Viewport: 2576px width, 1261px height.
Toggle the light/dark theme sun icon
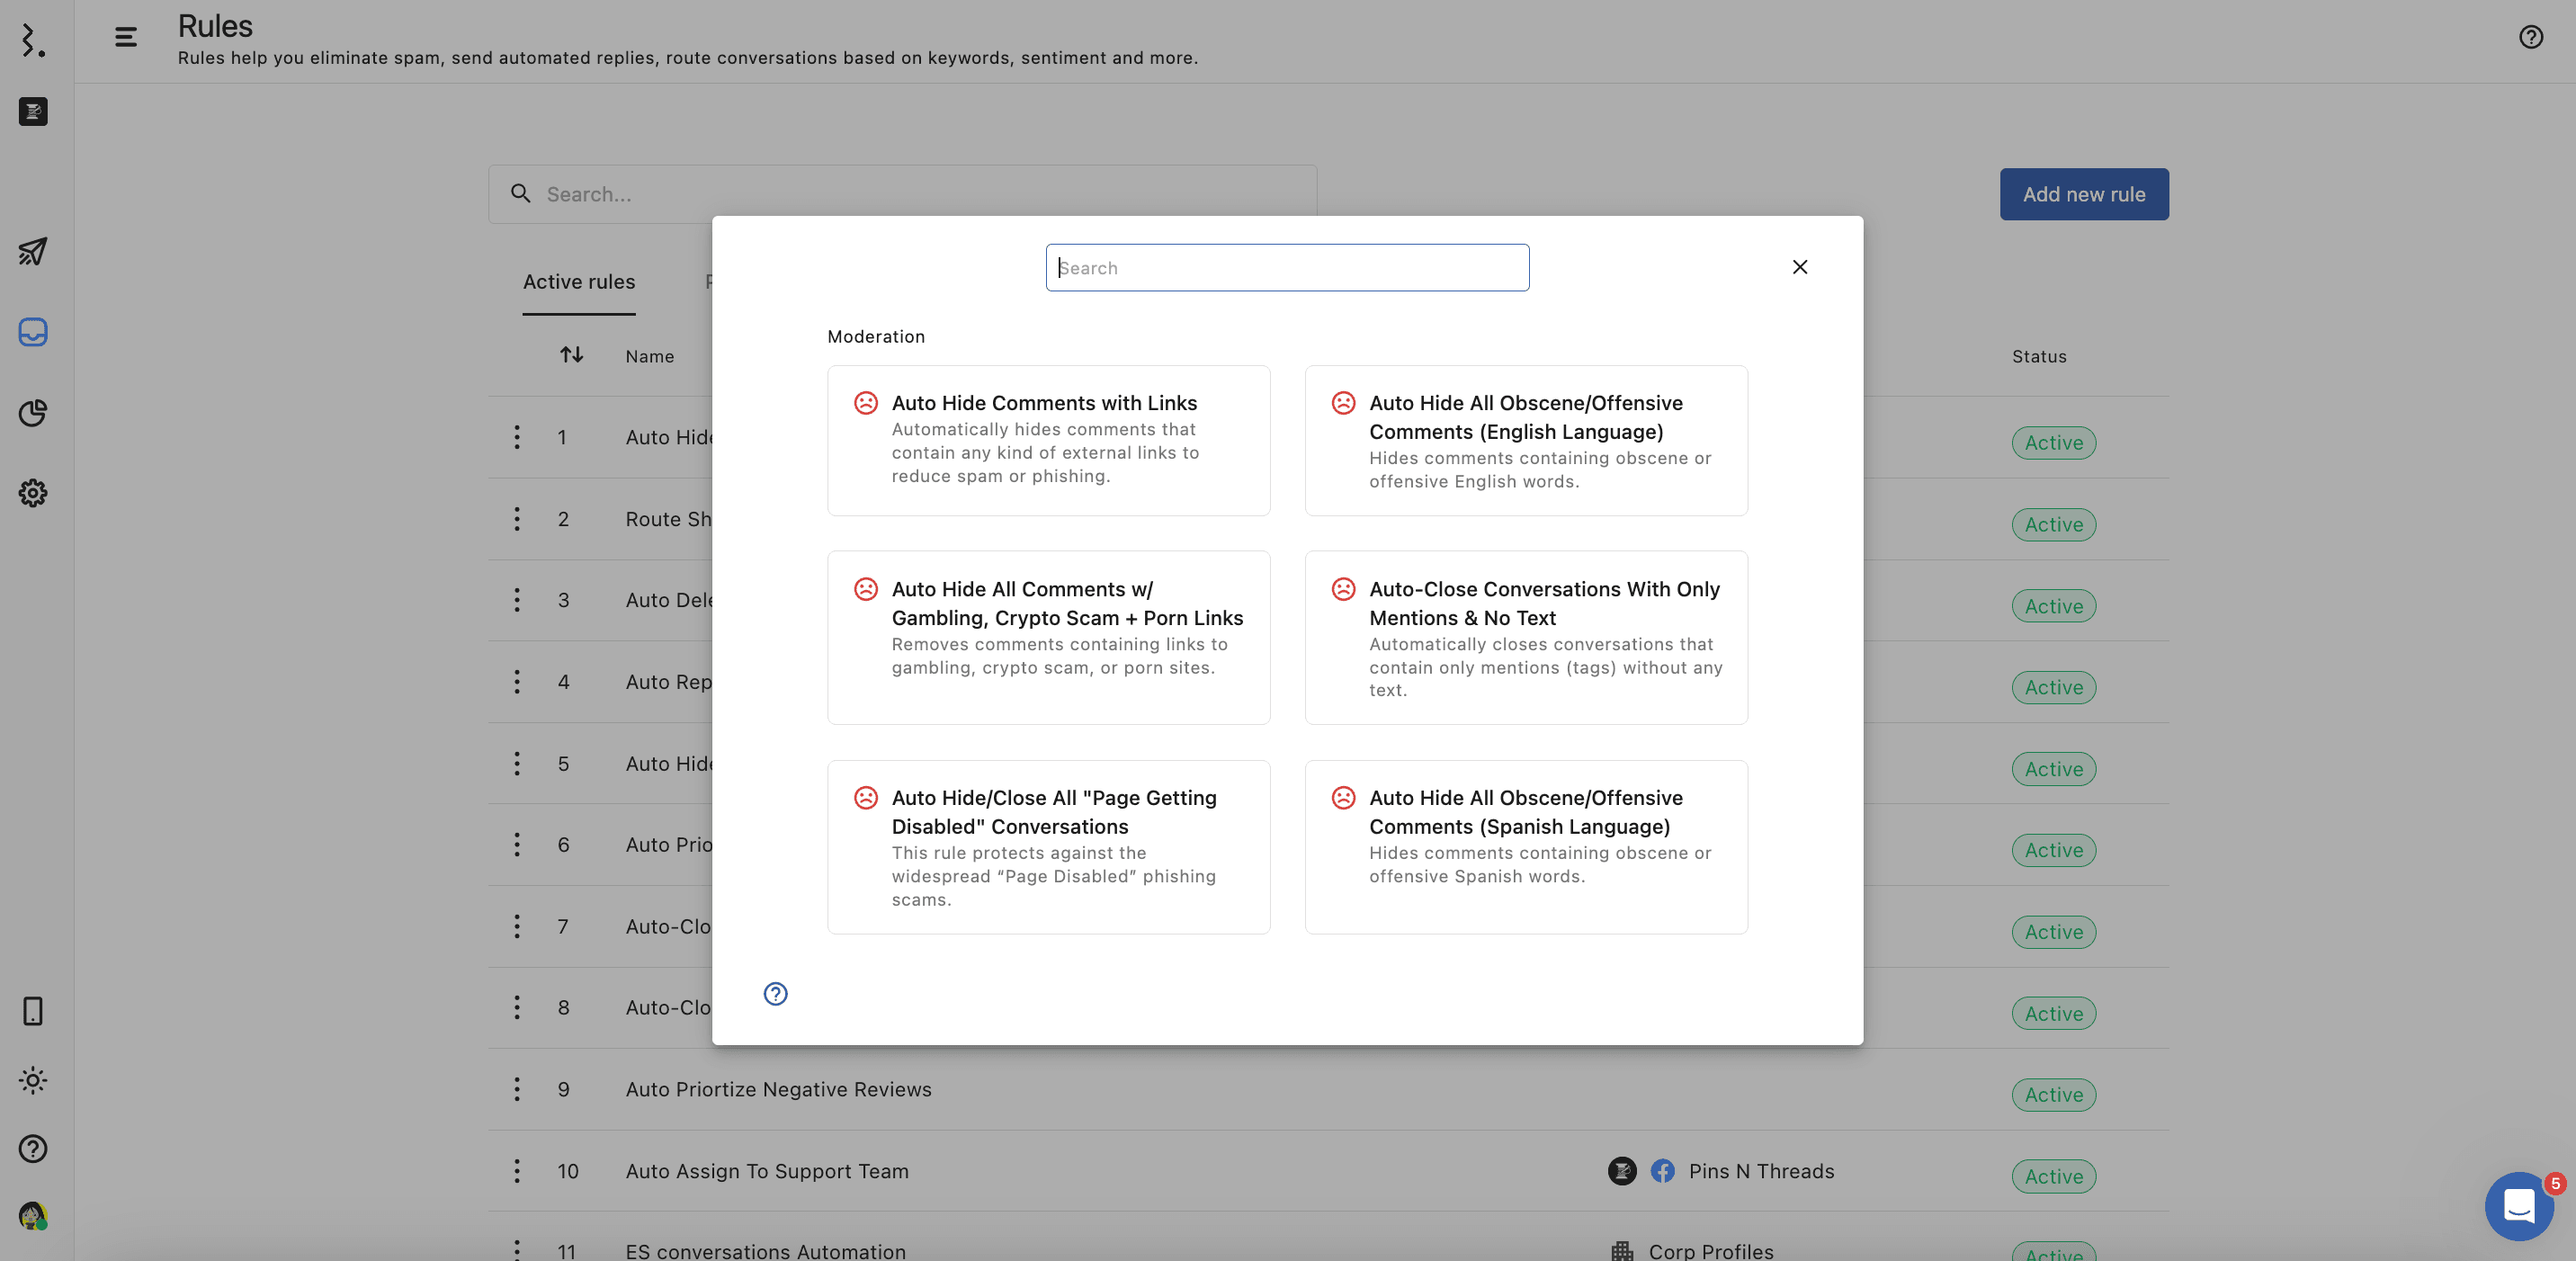click(x=33, y=1080)
